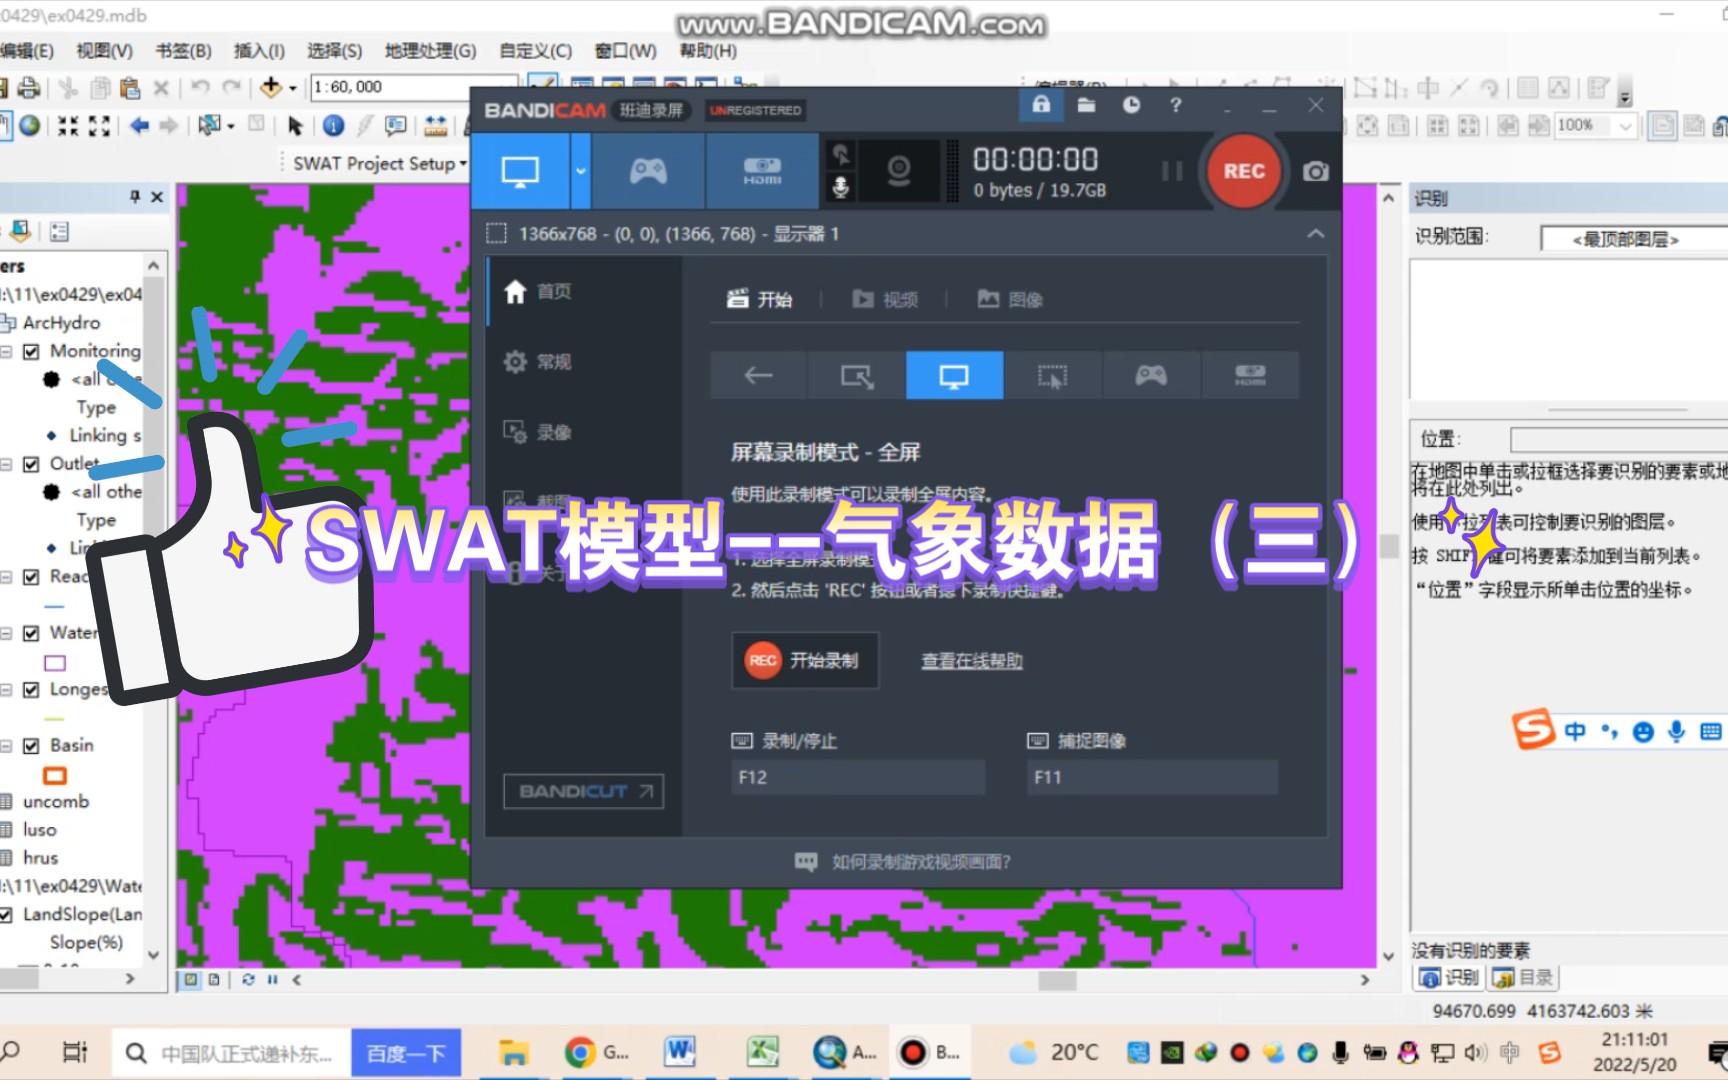The image size is (1728, 1080).
Task: Click the large red REC button
Action: 1244,171
